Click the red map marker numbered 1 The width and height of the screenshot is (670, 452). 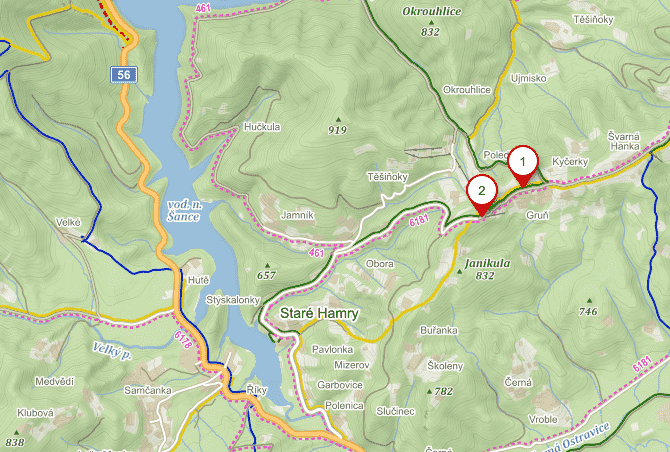[x=523, y=166]
